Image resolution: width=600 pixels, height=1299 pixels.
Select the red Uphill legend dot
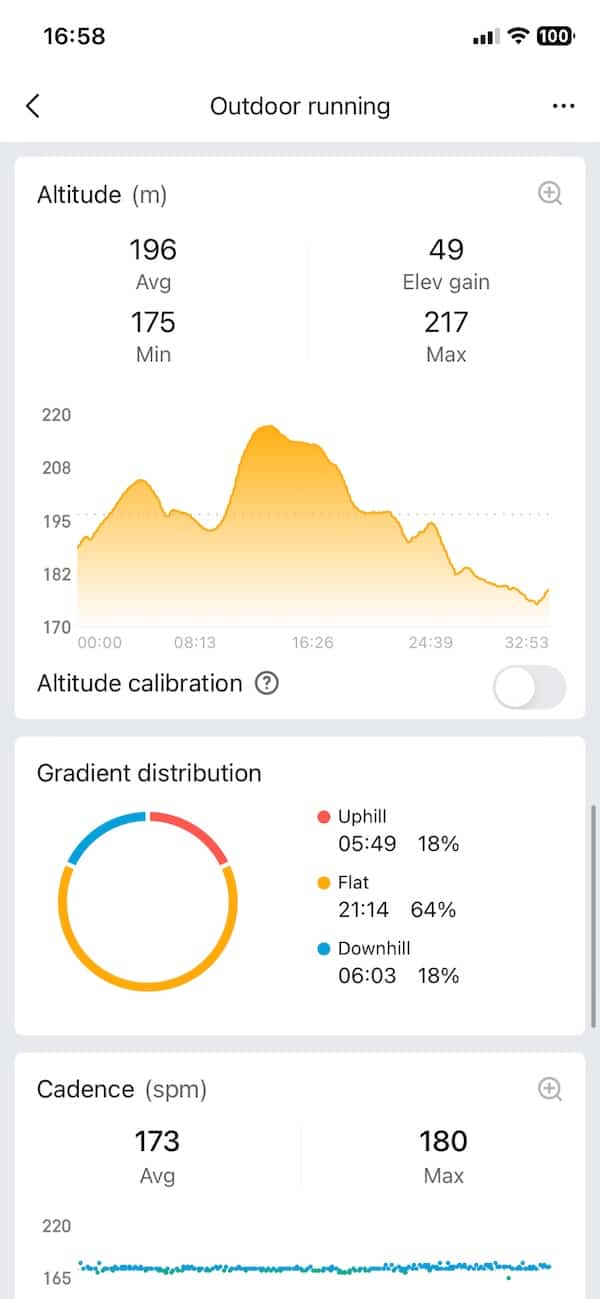[x=323, y=817]
